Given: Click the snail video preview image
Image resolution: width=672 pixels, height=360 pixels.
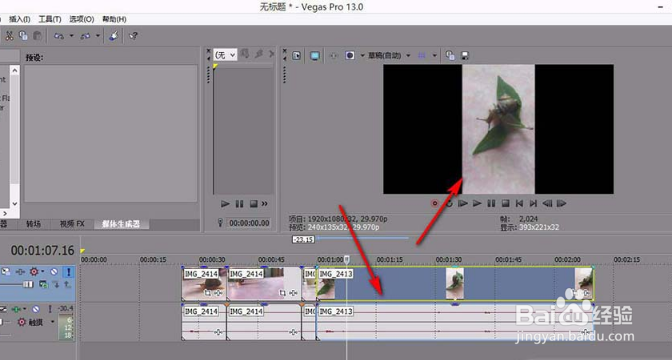Looking at the screenshot, I should [x=498, y=129].
